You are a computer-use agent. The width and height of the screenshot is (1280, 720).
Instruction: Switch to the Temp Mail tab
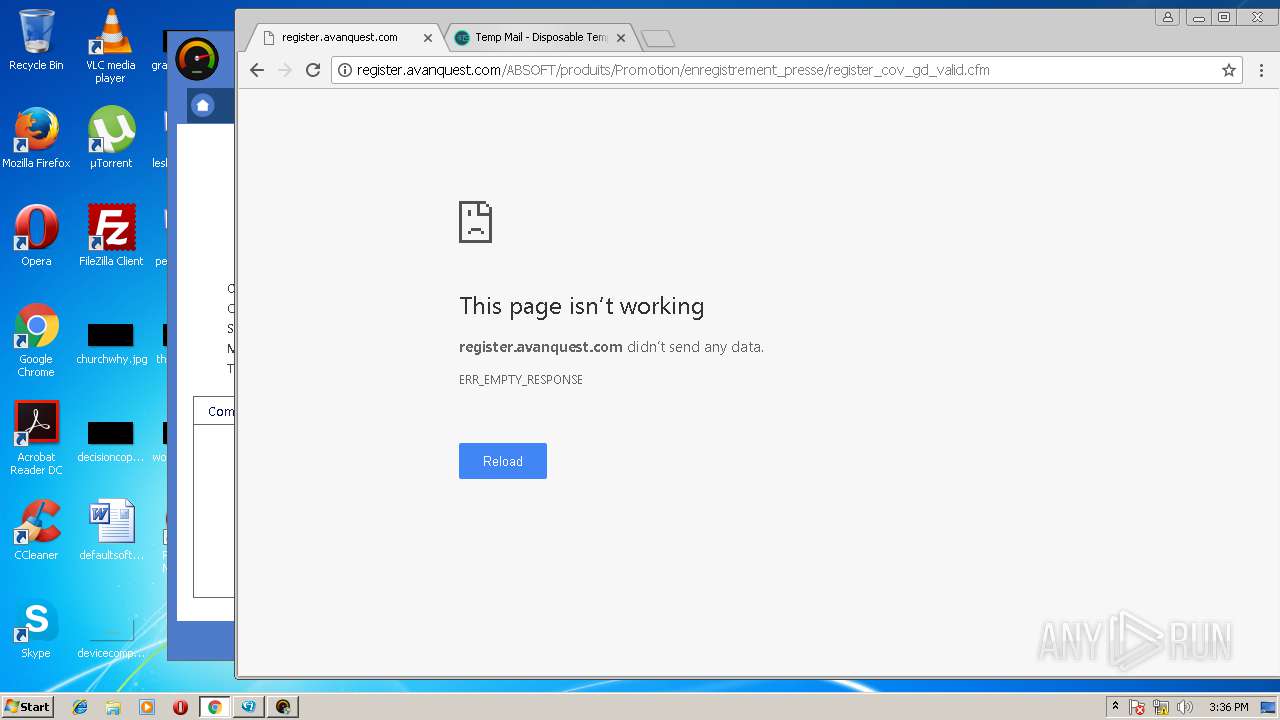(x=540, y=37)
